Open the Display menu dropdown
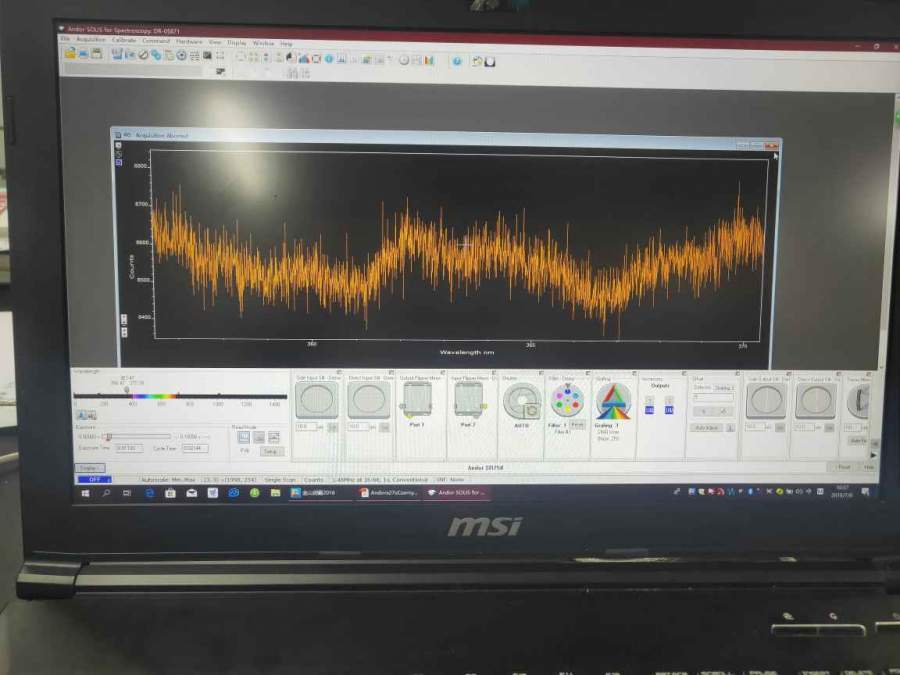 [x=236, y=43]
